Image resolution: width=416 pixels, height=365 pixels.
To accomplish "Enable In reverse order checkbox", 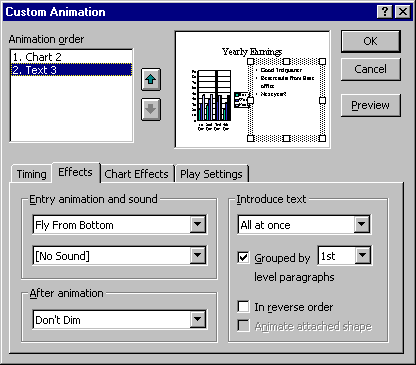I will 243,306.
